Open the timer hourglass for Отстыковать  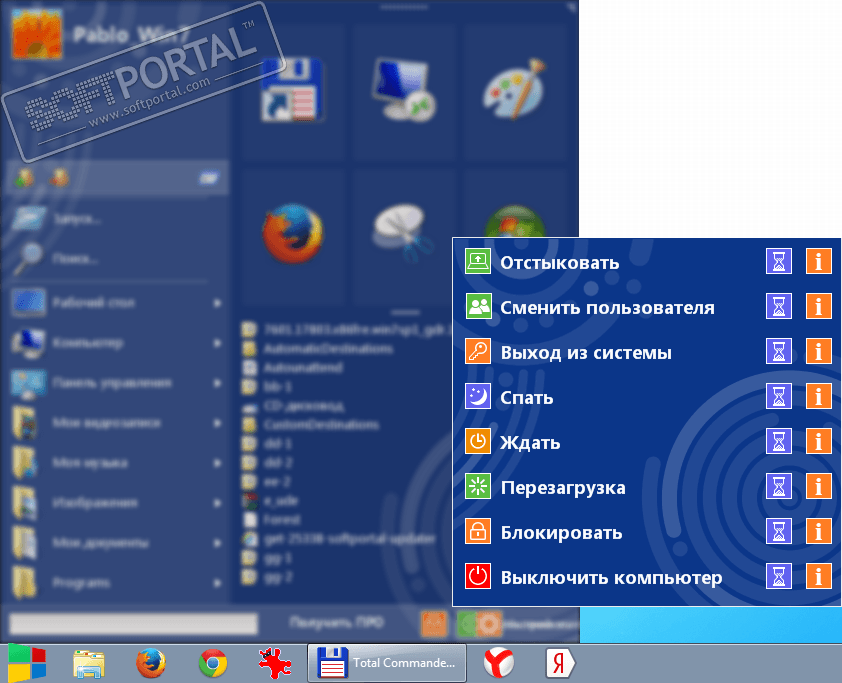[x=779, y=261]
